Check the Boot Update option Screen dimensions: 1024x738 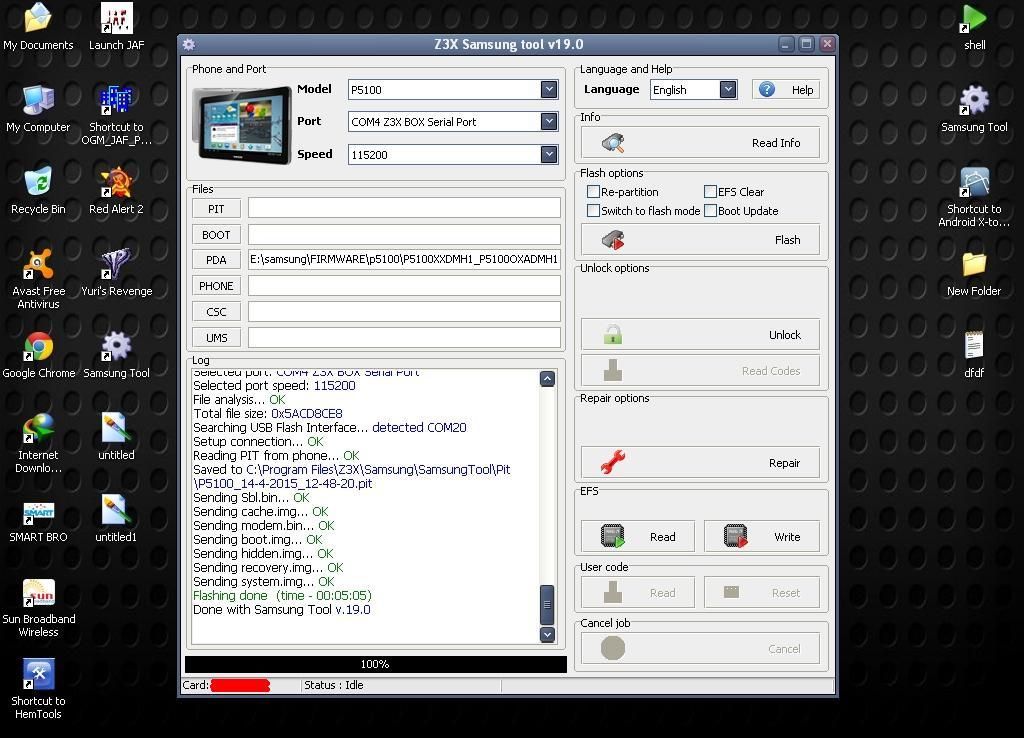[711, 211]
